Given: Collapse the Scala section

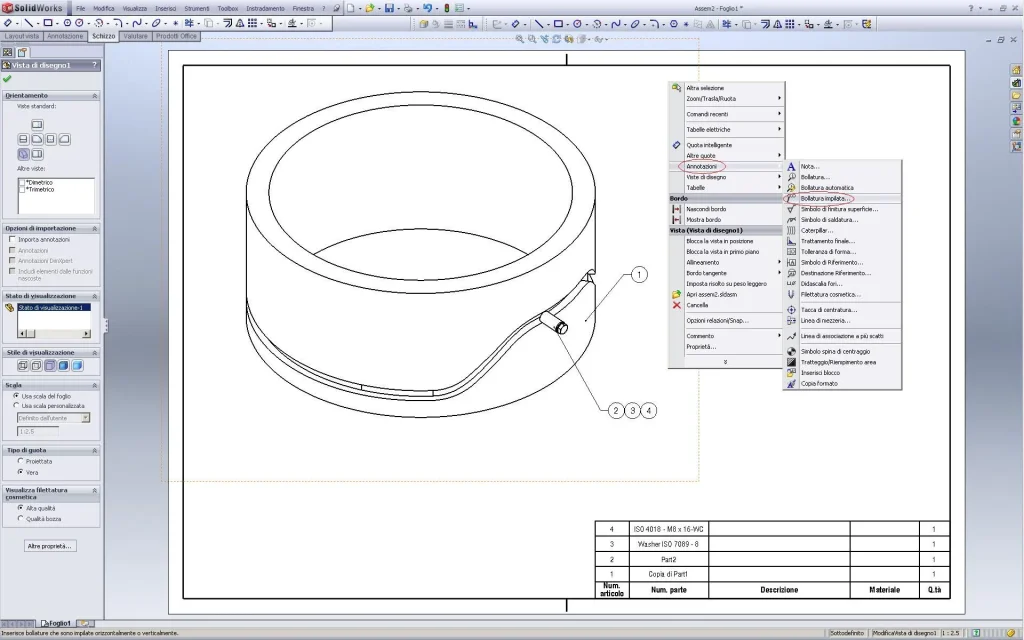Looking at the screenshot, I should click(94, 385).
